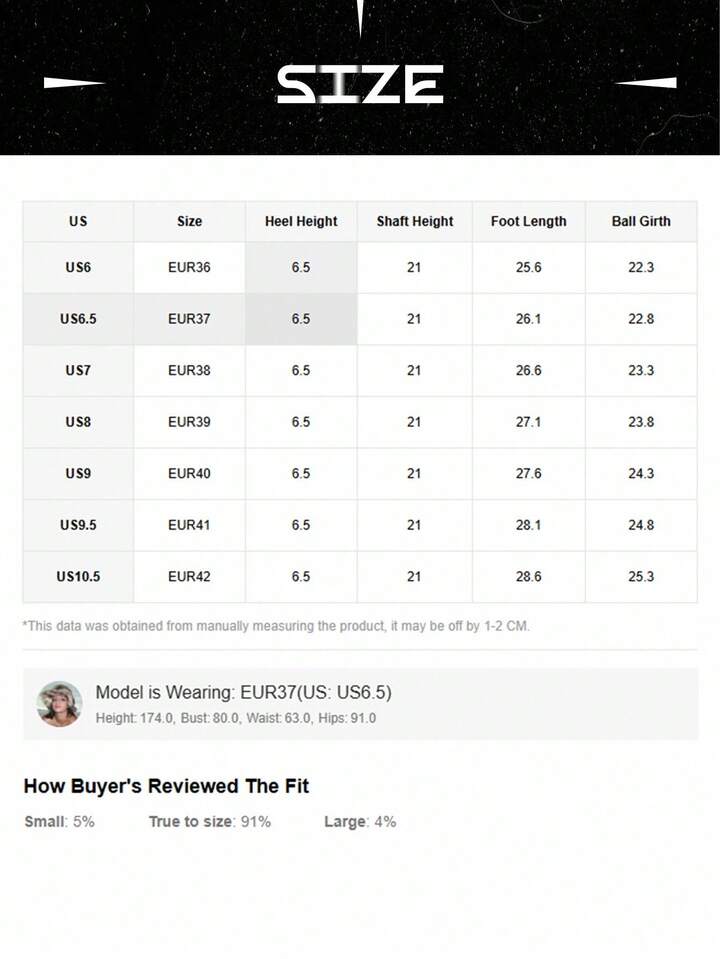Choose the US6 size row

click(x=78, y=268)
